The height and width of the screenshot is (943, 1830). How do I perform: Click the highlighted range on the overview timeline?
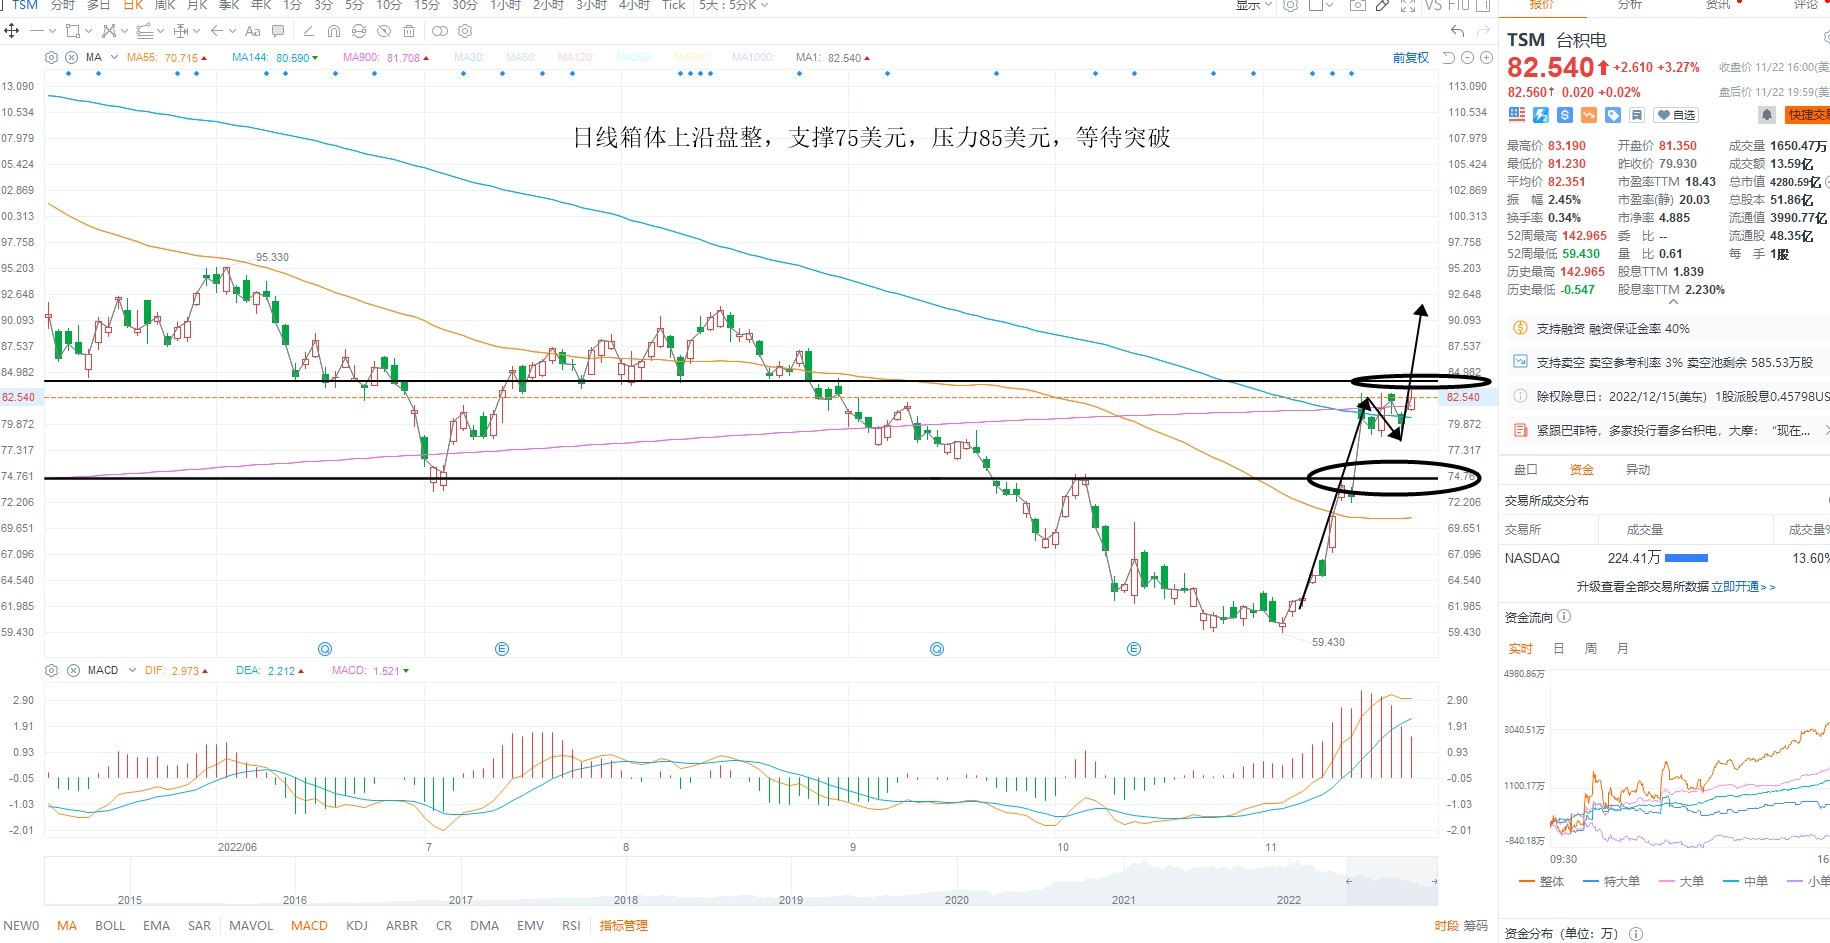click(x=1392, y=881)
